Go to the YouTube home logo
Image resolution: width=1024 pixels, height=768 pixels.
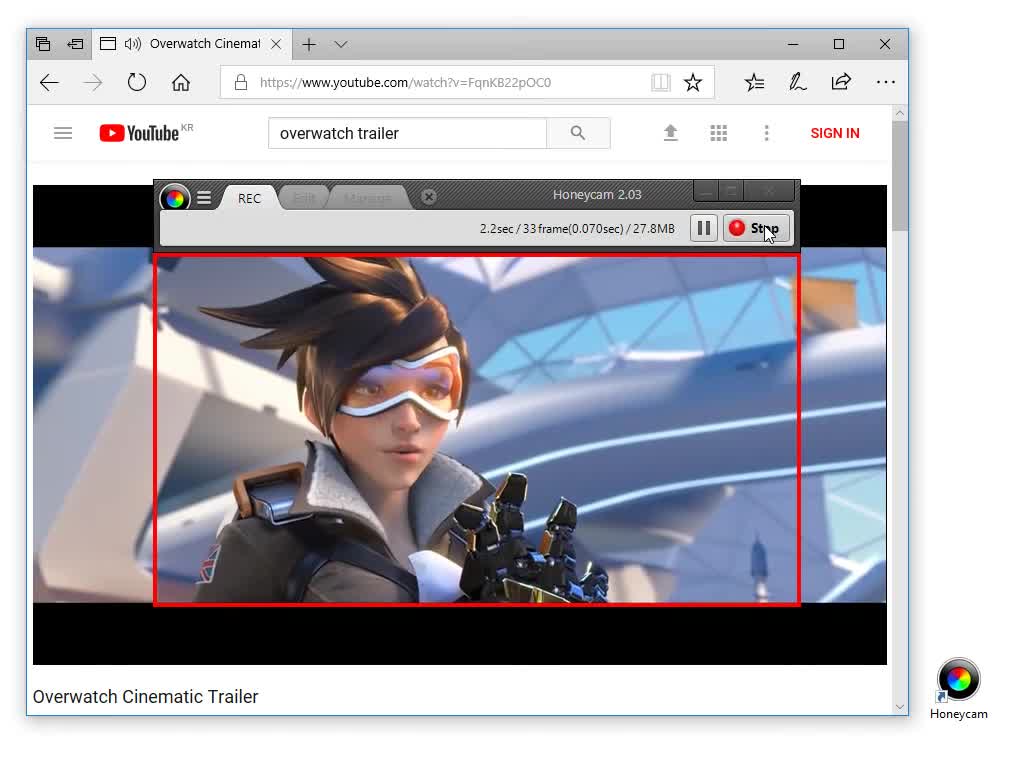click(x=139, y=133)
